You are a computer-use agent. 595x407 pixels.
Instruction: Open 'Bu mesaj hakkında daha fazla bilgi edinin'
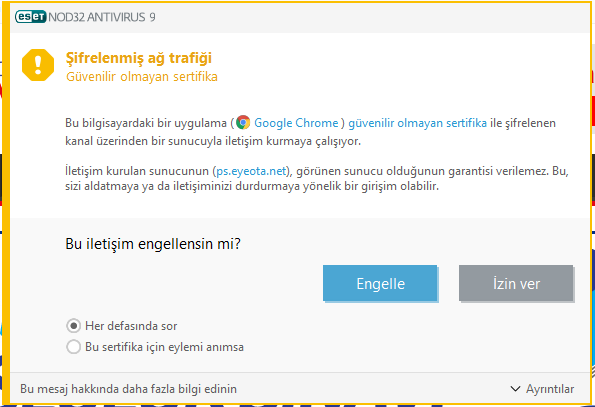[128, 389]
